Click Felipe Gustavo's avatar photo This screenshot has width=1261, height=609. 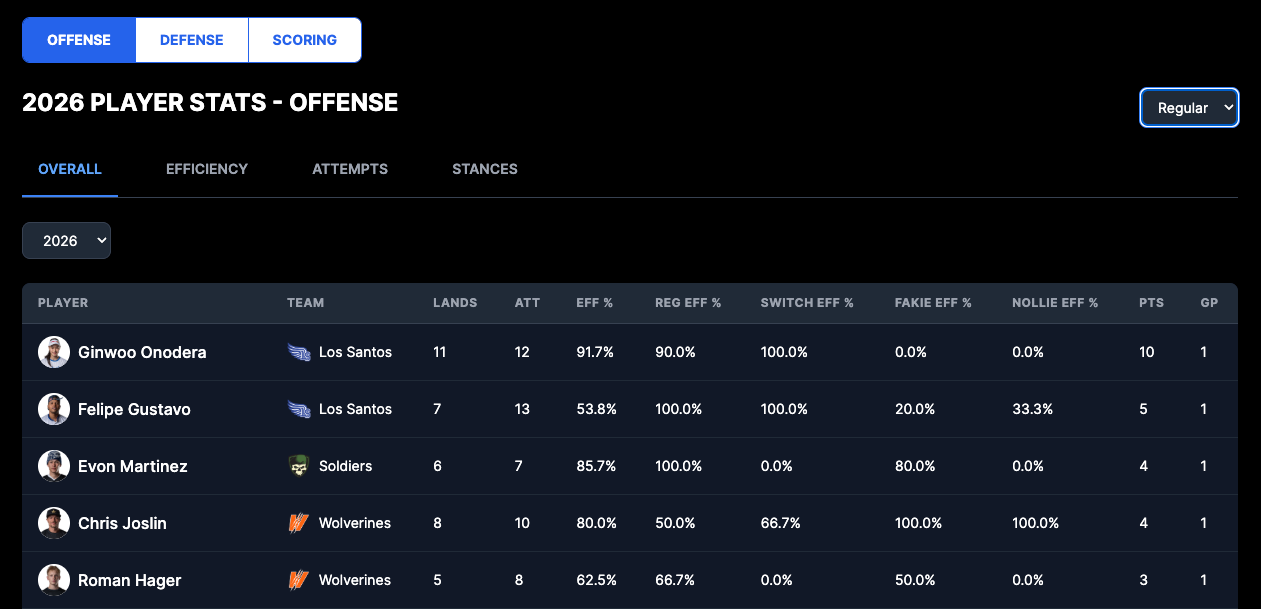pyautogui.click(x=54, y=409)
